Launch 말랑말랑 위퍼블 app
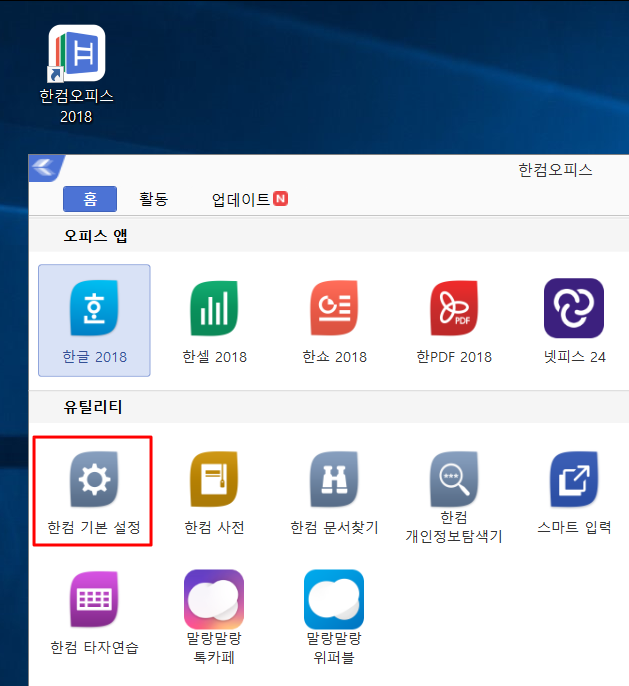This screenshot has width=629, height=686. [x=334, y=600]
